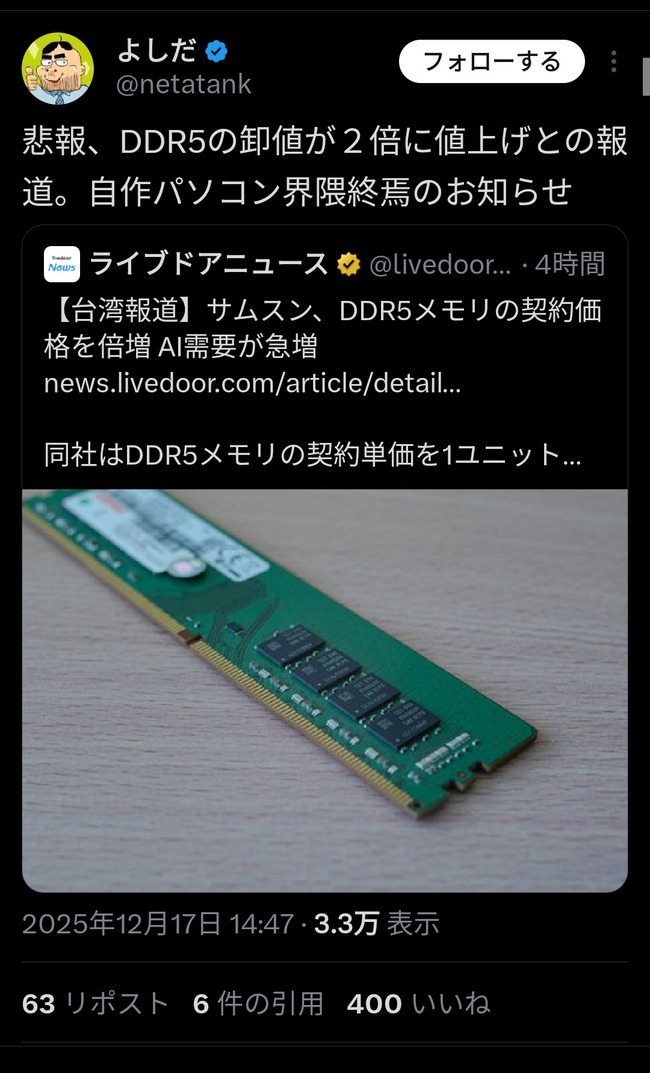Image resolution: width=650 pixels, height=1073 pixels.
Task: Click the 2025年12月17日 14:47 timestamp
Action: click(158, 924)
